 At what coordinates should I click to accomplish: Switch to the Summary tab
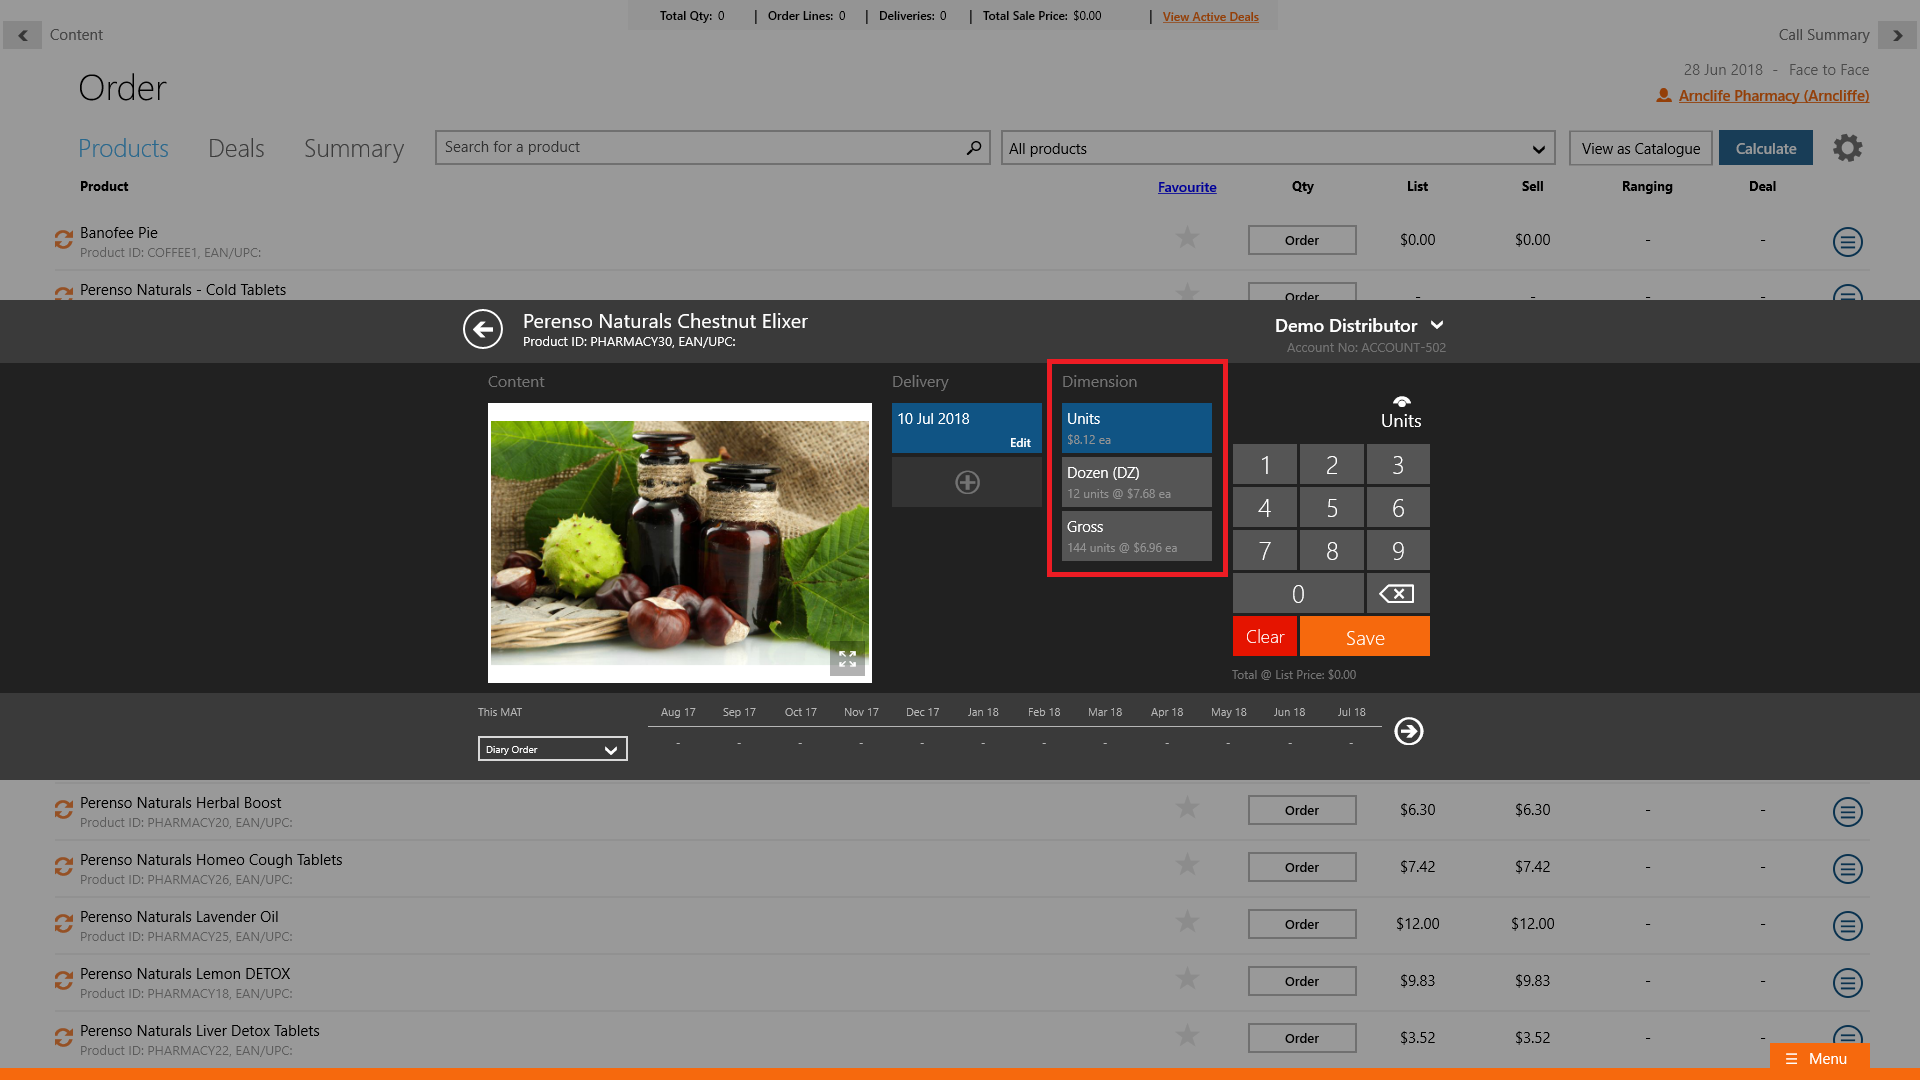[x=354, y=148]
